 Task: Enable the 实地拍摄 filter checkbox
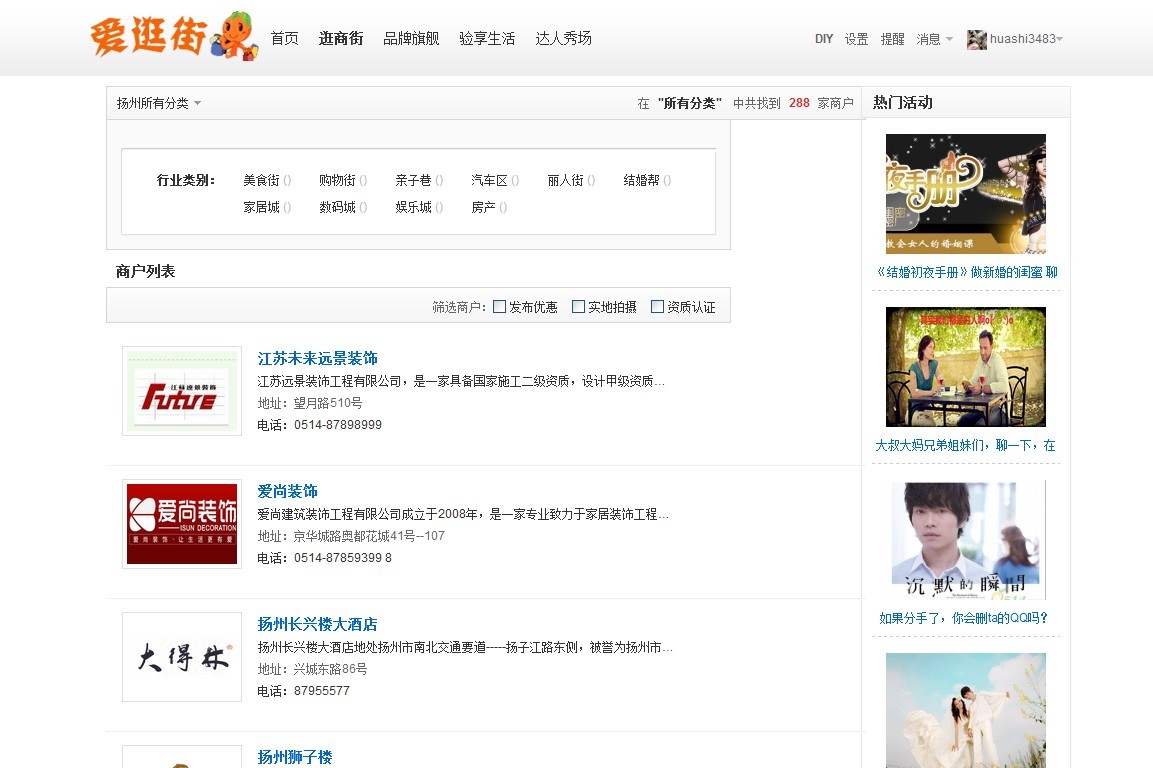pyautogui.click(x=579, y=307)
